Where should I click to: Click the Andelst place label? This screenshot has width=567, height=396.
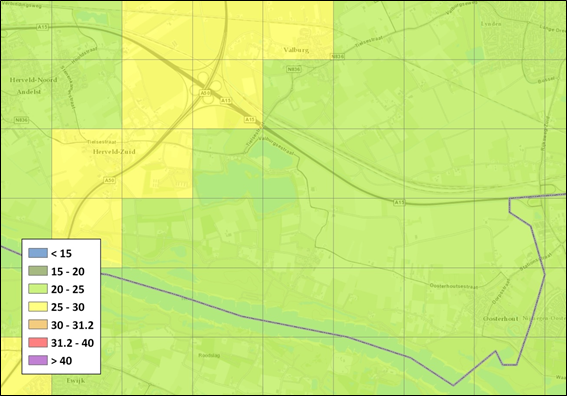[29, 92]
